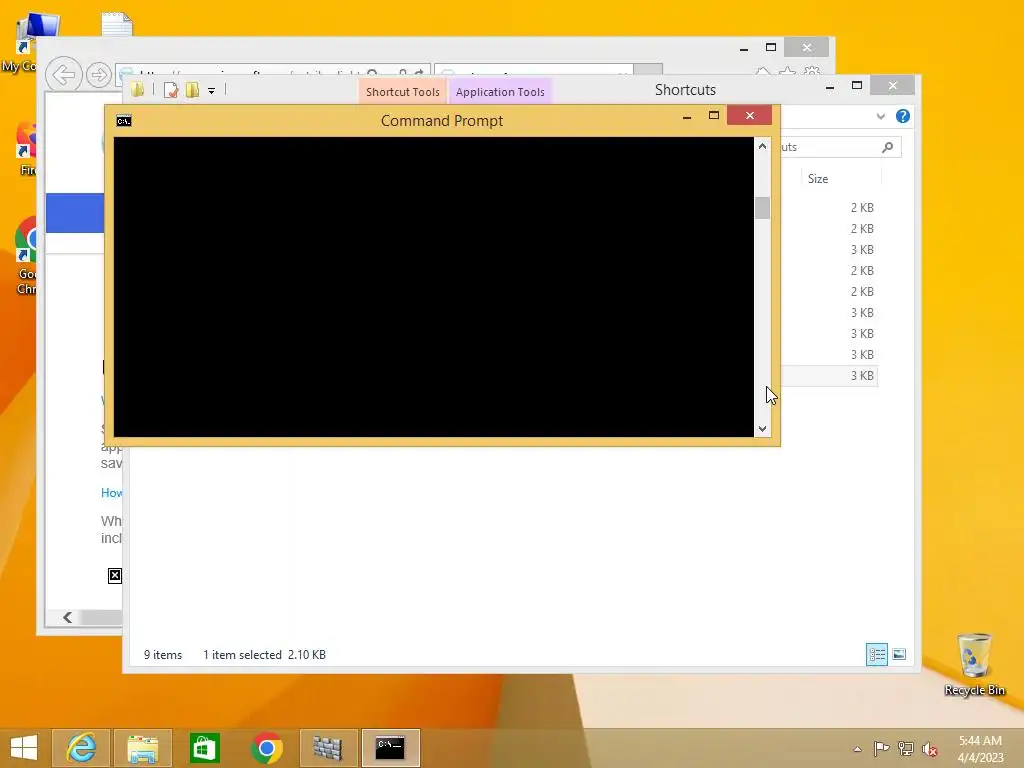Go back in Internet Explorer
The width and height of the screenshot is (1024, 768).
click(64, 74)
